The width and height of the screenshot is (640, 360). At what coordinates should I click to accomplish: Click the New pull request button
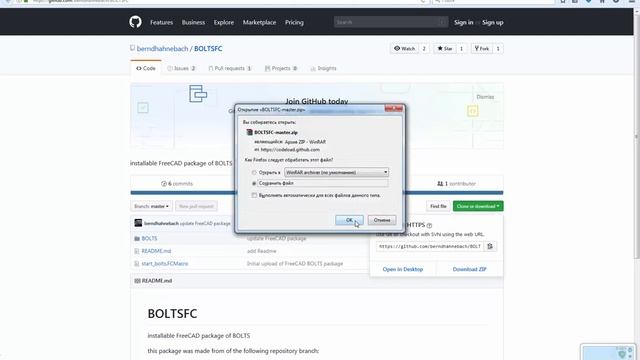pyautogui.click(x=196, y=206)
